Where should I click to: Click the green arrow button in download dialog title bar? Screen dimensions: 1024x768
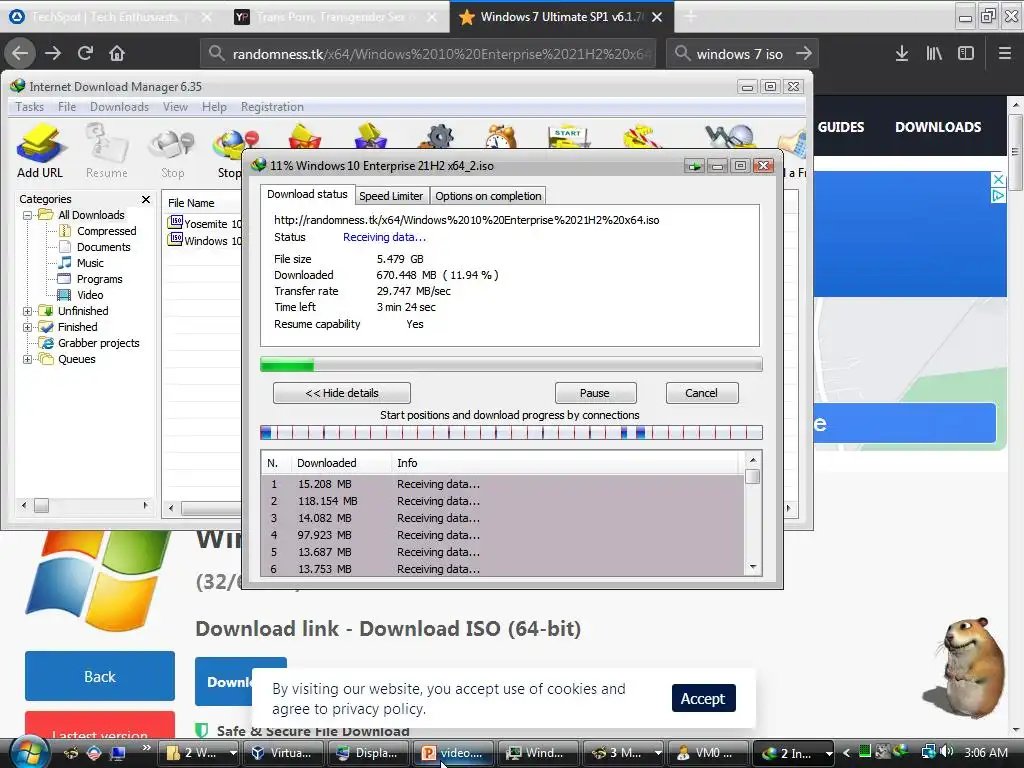tap(694, 166)
